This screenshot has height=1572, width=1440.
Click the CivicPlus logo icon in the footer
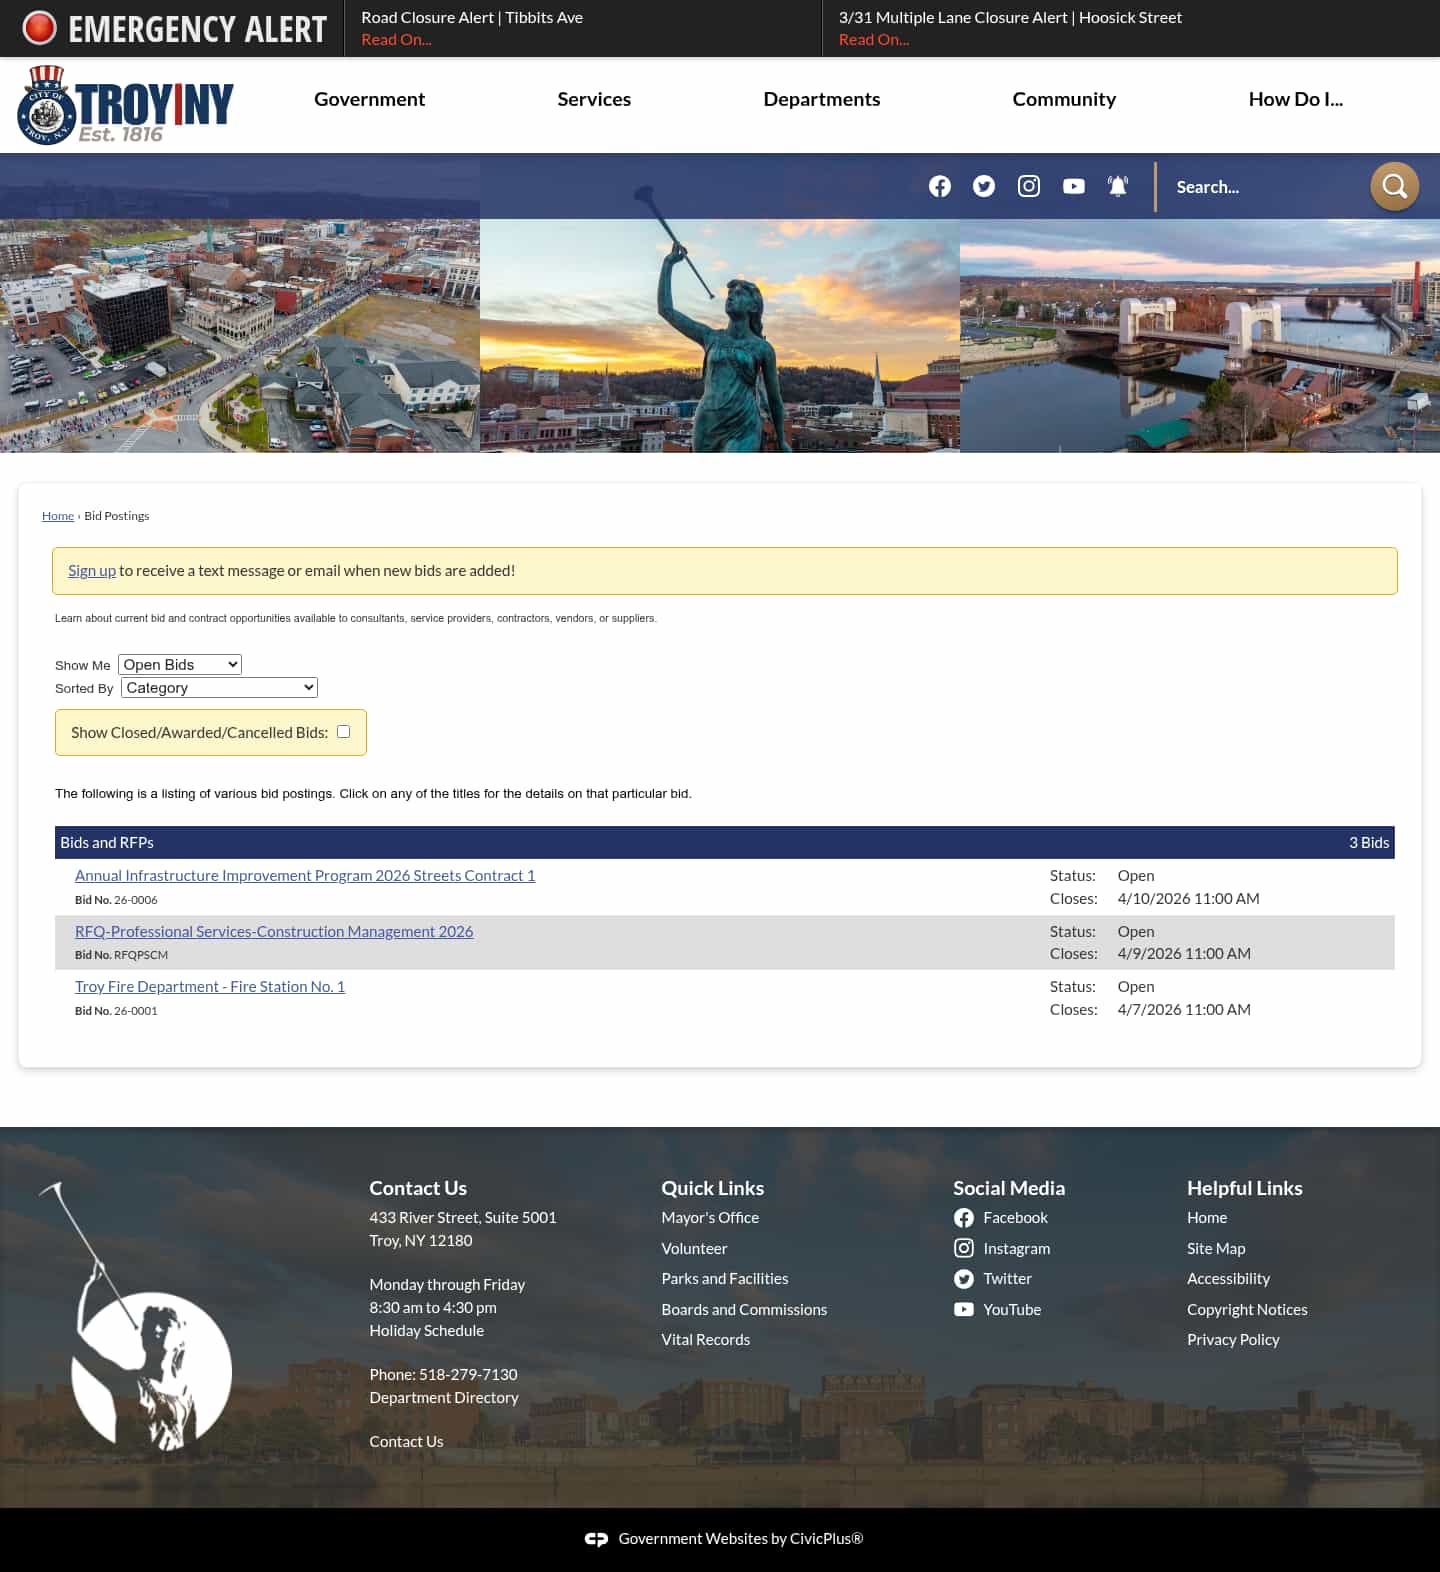coord(596,1539)
